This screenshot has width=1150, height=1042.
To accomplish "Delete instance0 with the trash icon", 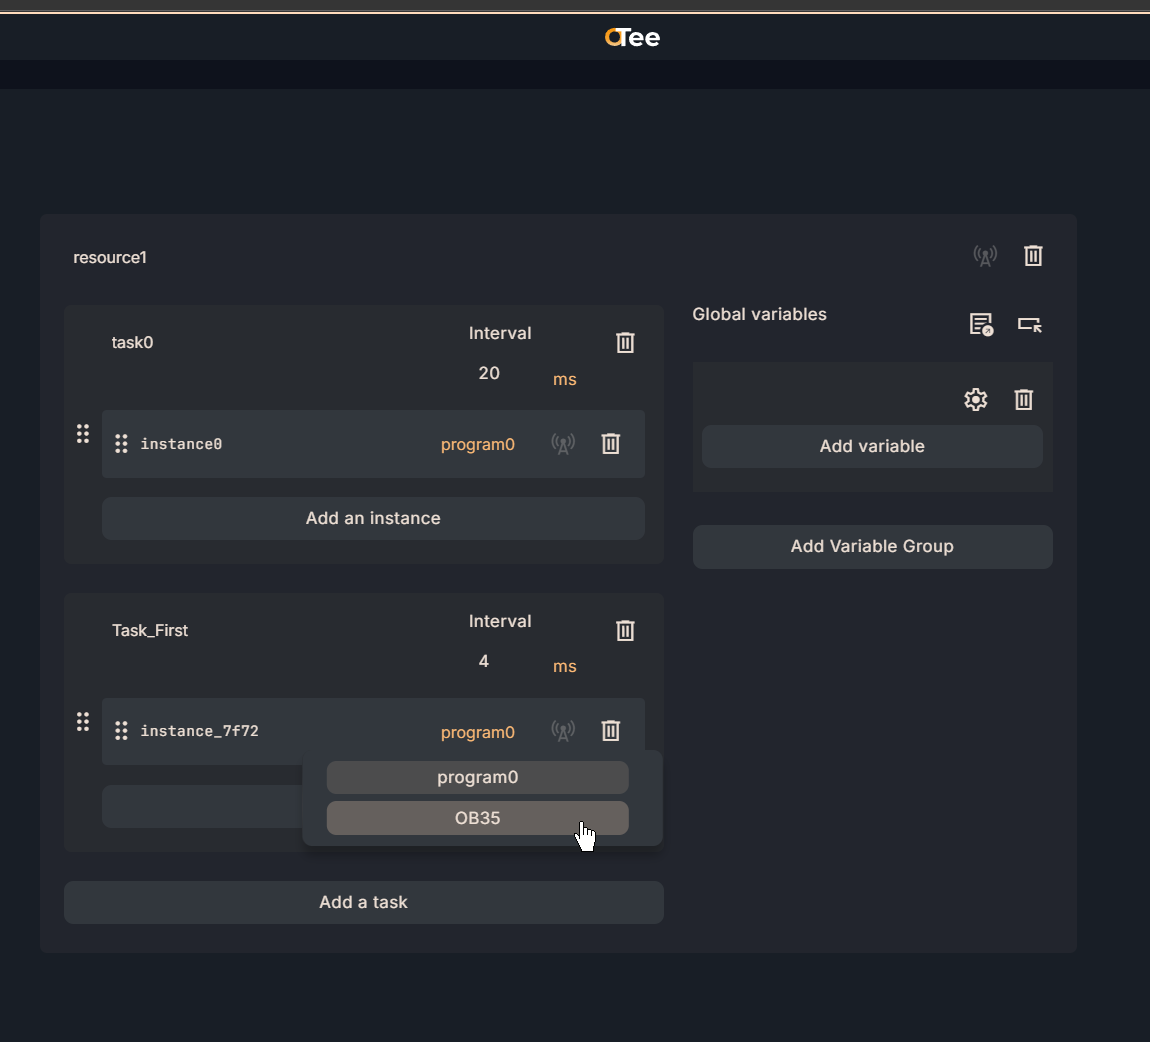I will (610, 444).
